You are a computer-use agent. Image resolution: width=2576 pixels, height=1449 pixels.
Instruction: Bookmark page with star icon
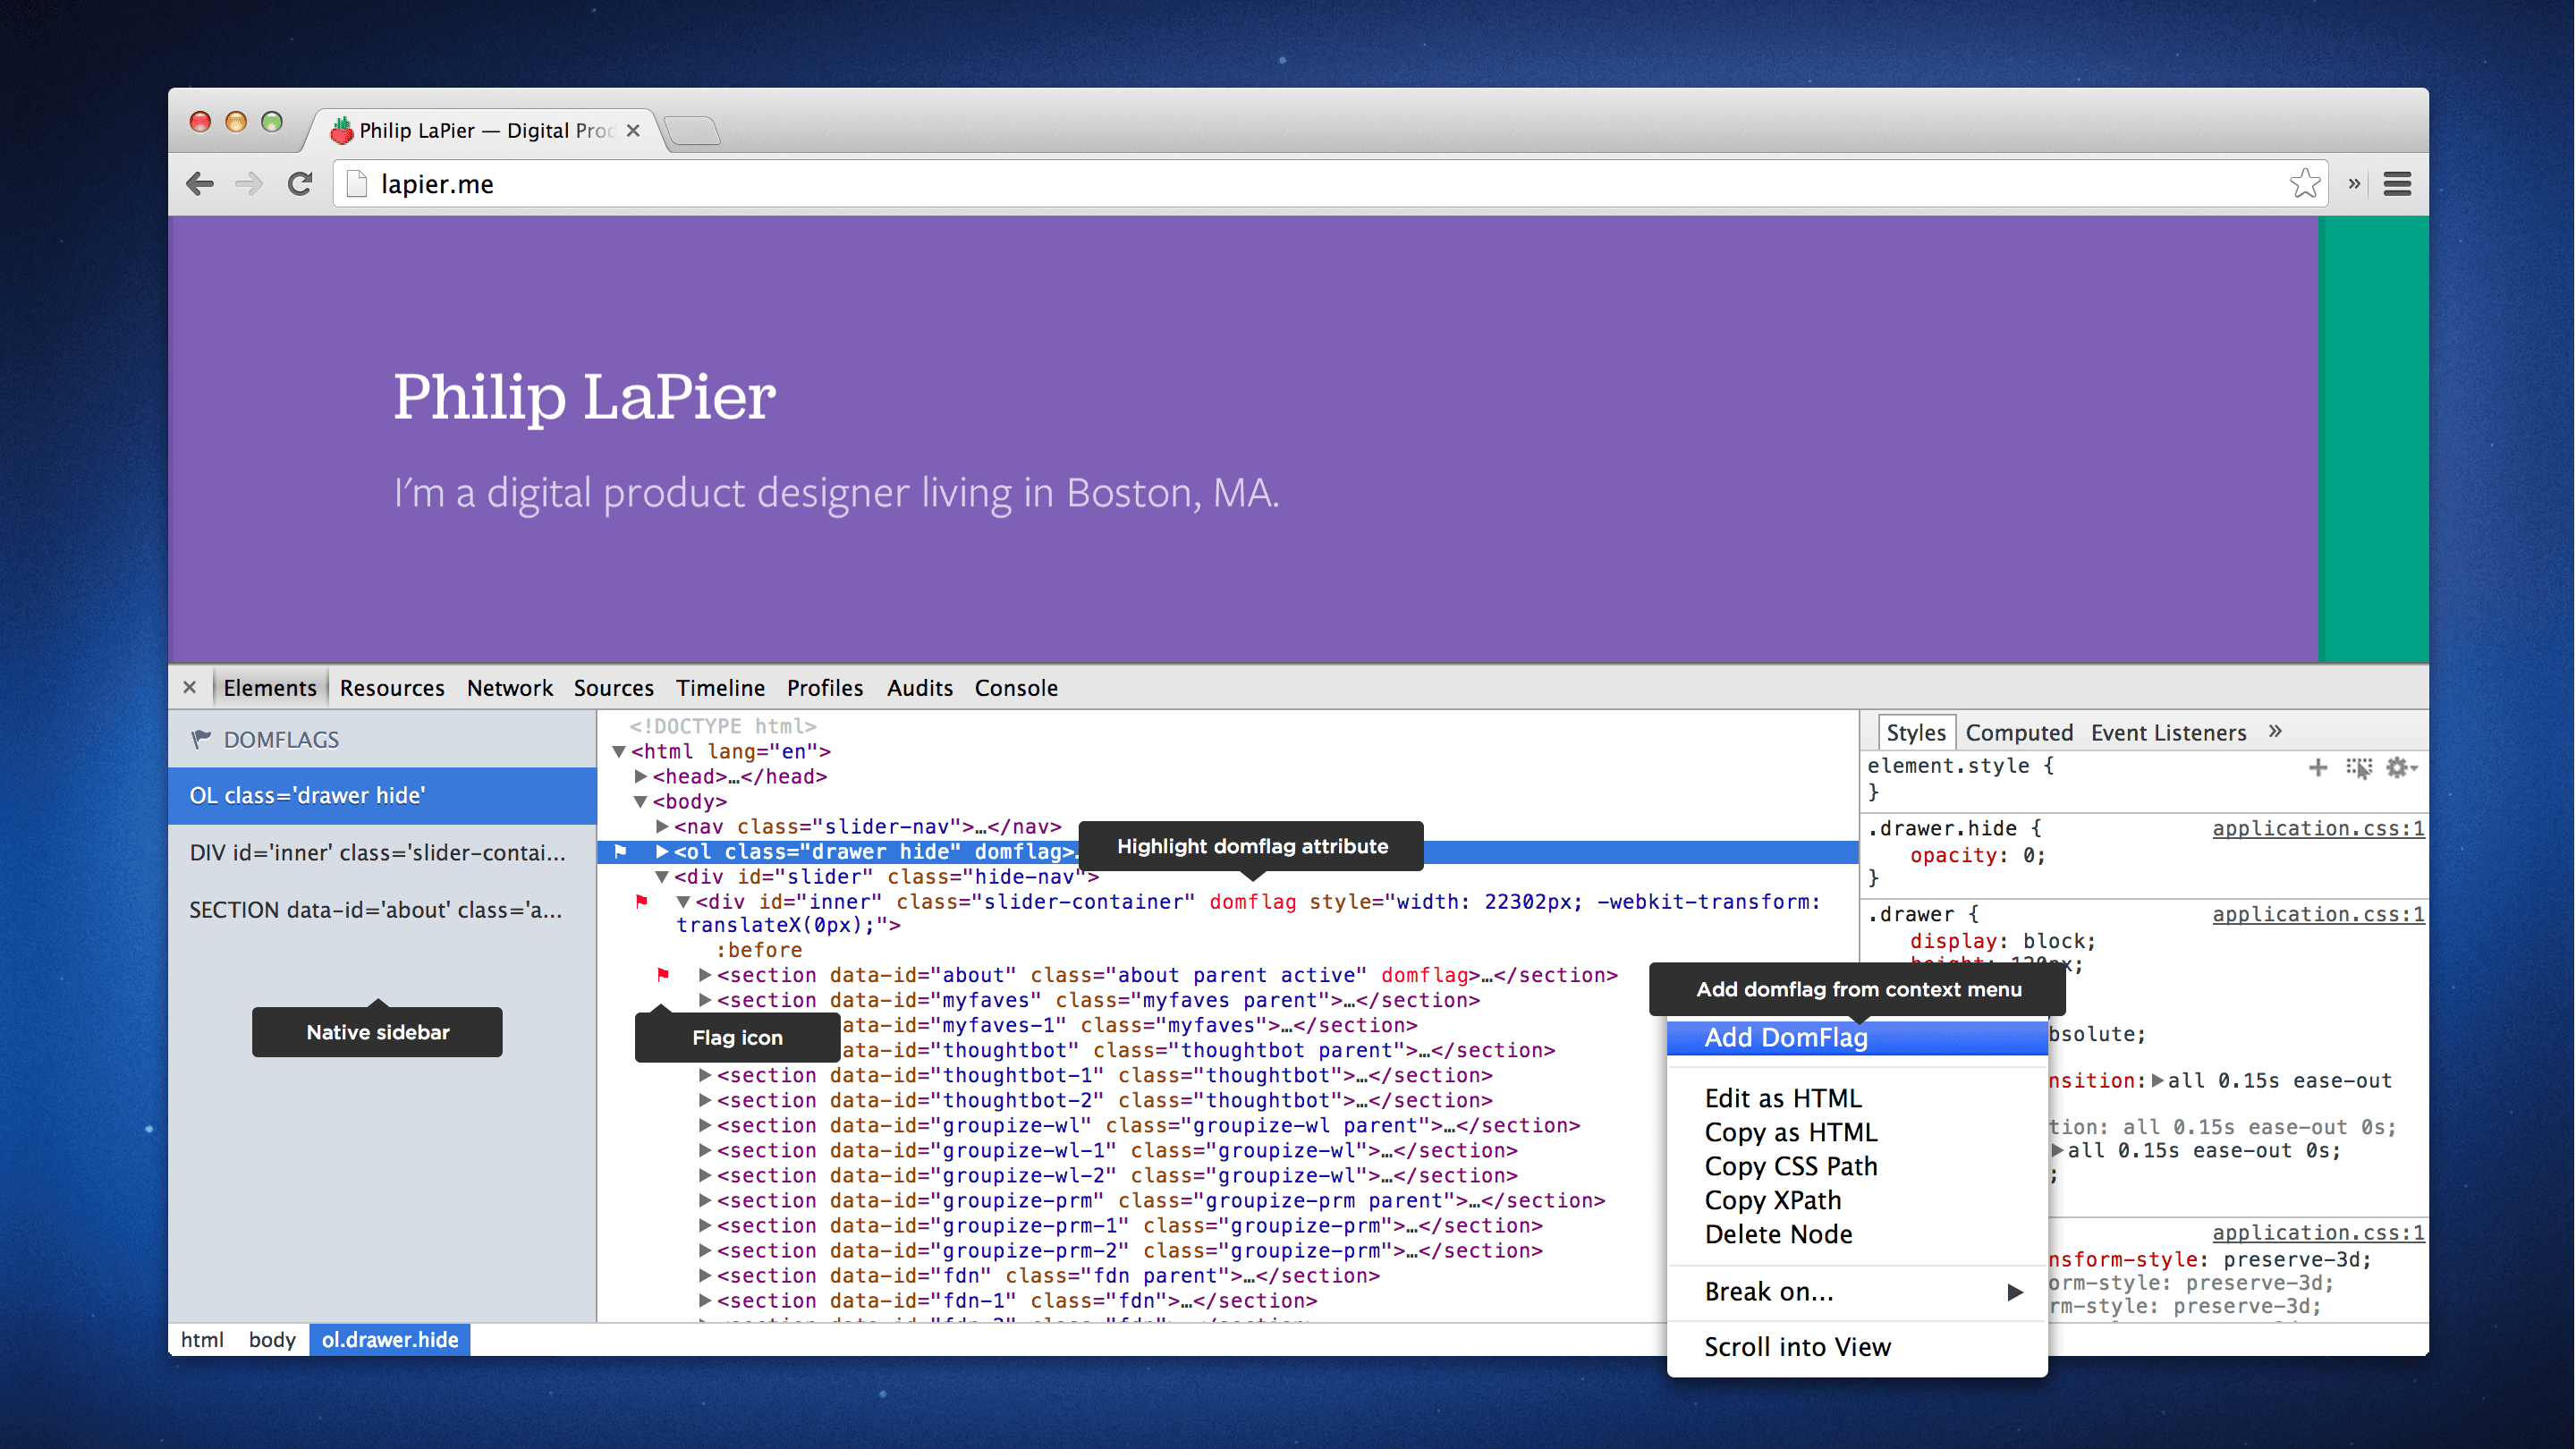coord(2304,184)
